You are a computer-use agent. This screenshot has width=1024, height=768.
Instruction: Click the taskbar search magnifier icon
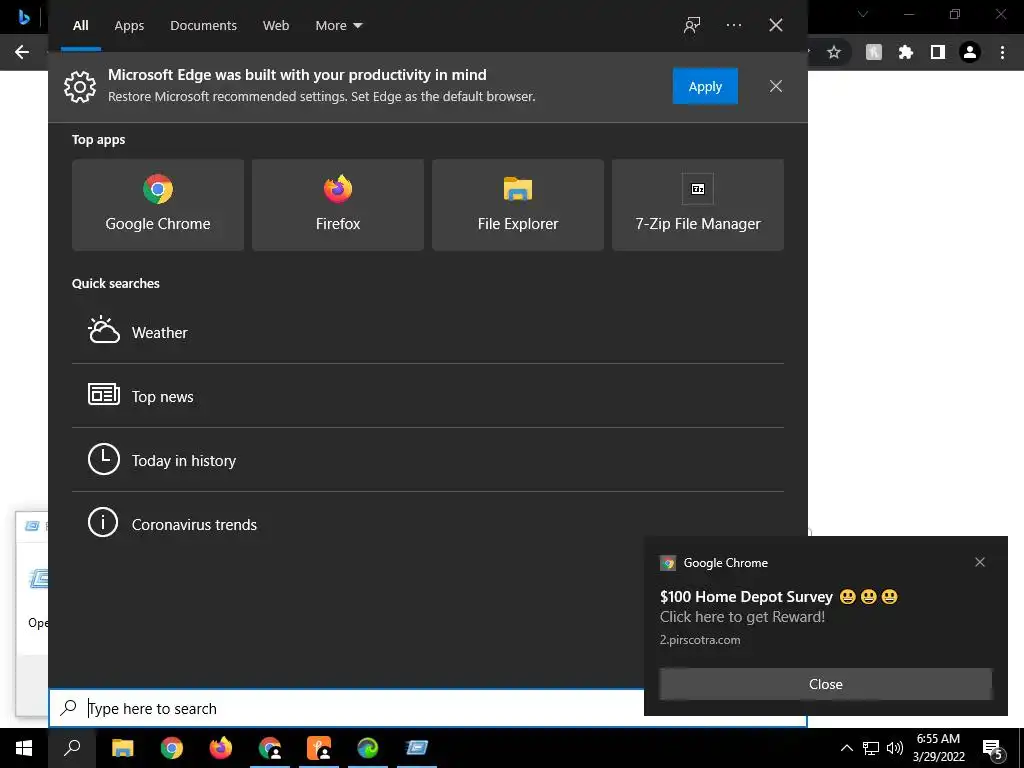(x=72, y=748)
